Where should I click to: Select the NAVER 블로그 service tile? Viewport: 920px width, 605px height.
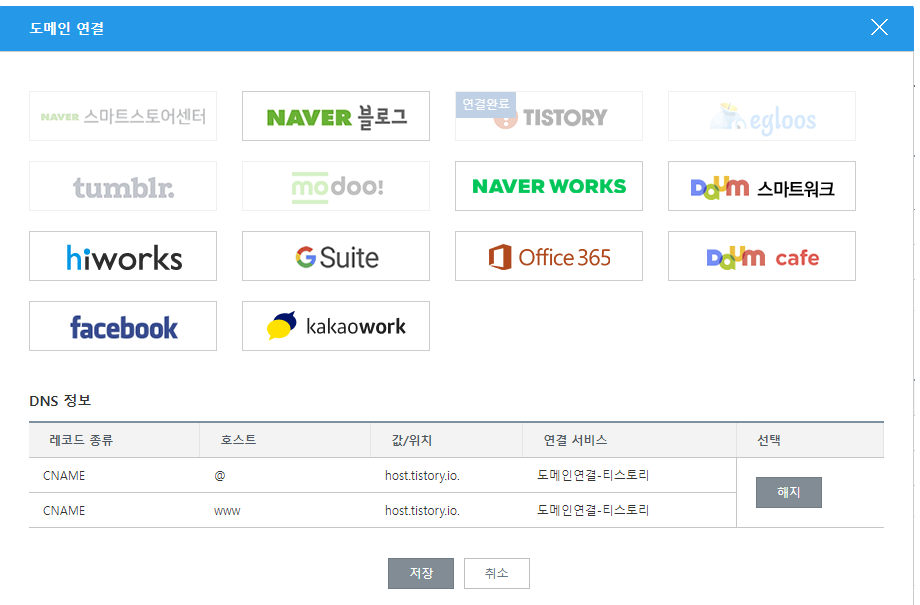[x=335, y=116]
